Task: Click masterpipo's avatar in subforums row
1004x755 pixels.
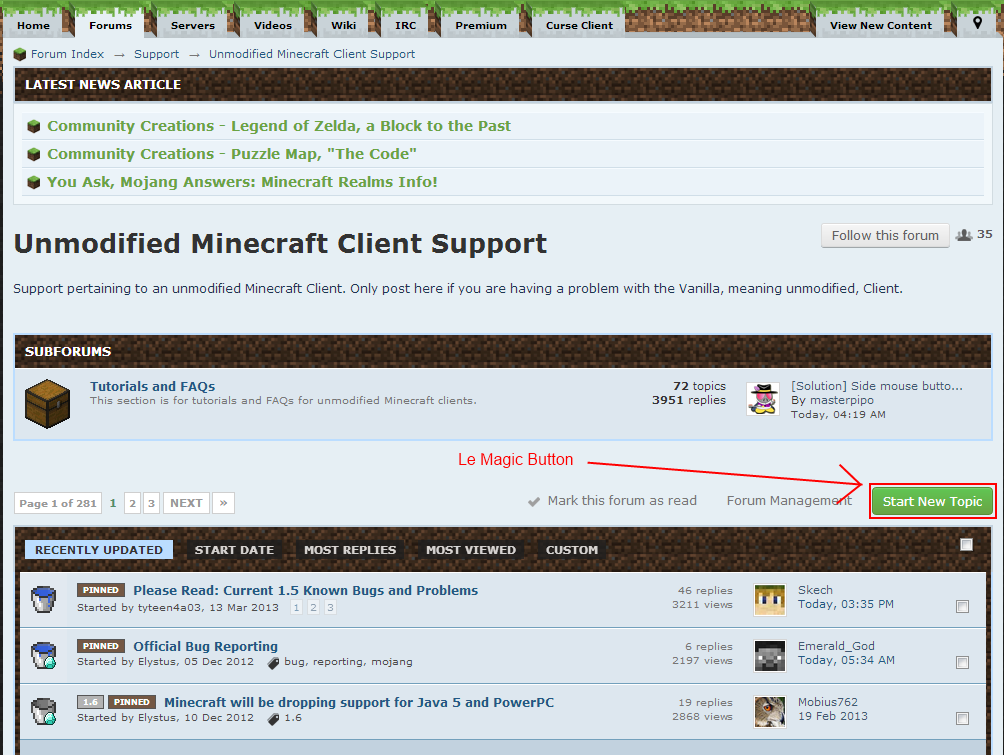Action: tap(763, 399)
